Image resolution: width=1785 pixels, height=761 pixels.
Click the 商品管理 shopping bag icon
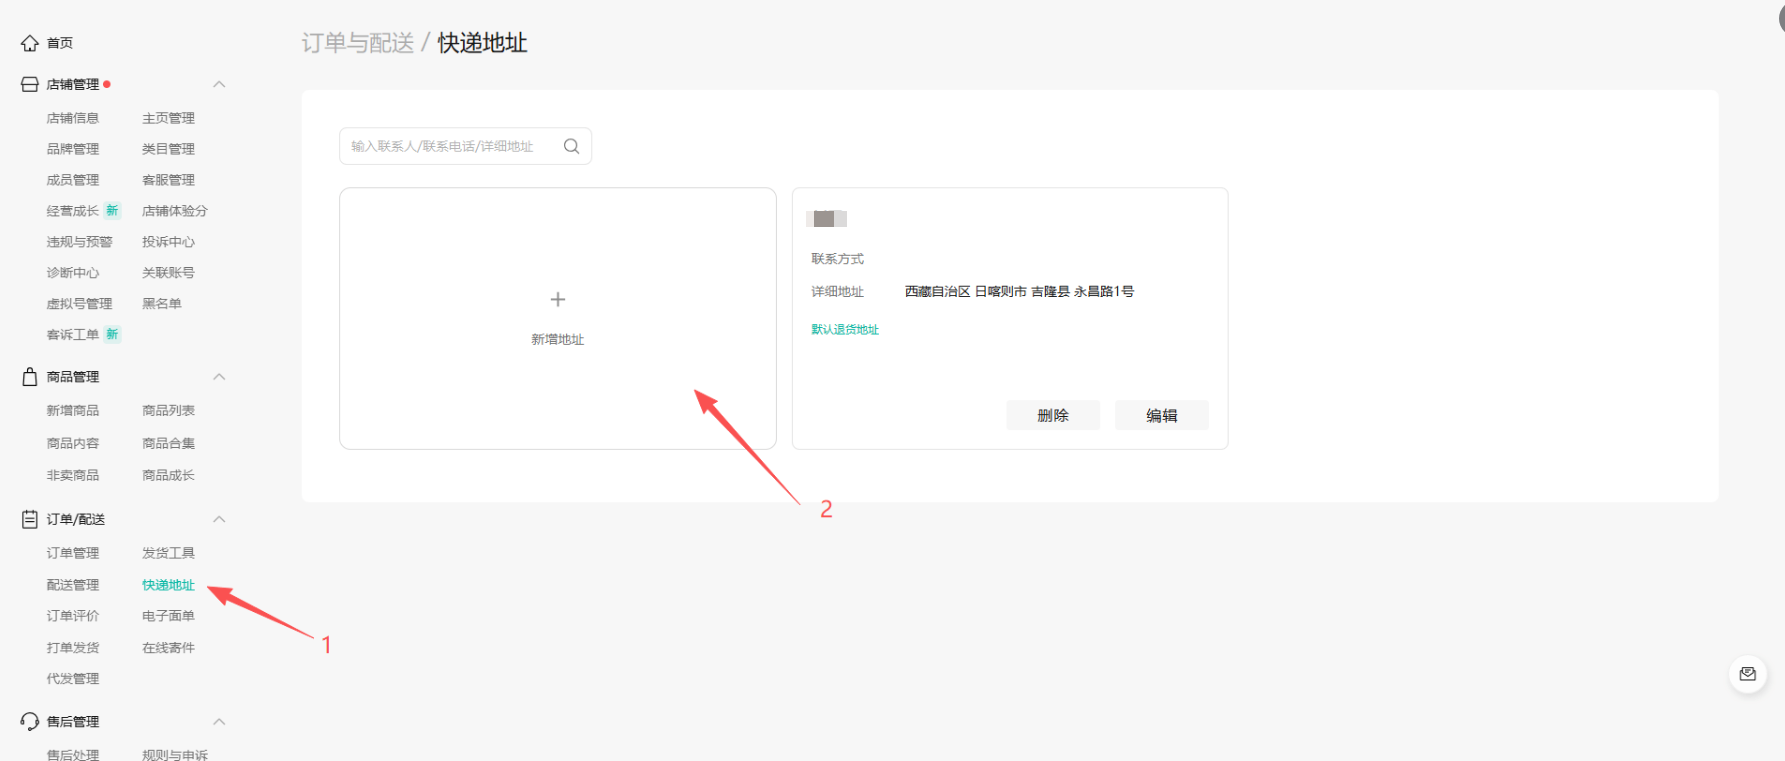click(30, 377)
